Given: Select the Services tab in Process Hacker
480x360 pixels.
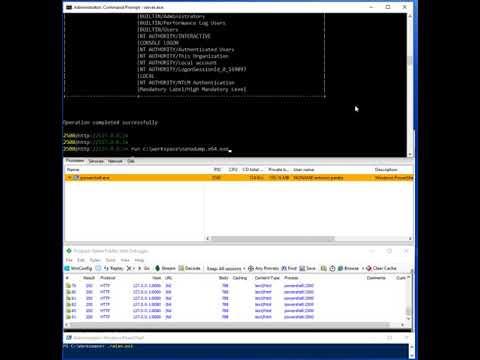Looking at the screenshot, I should (x=96, y=161).
